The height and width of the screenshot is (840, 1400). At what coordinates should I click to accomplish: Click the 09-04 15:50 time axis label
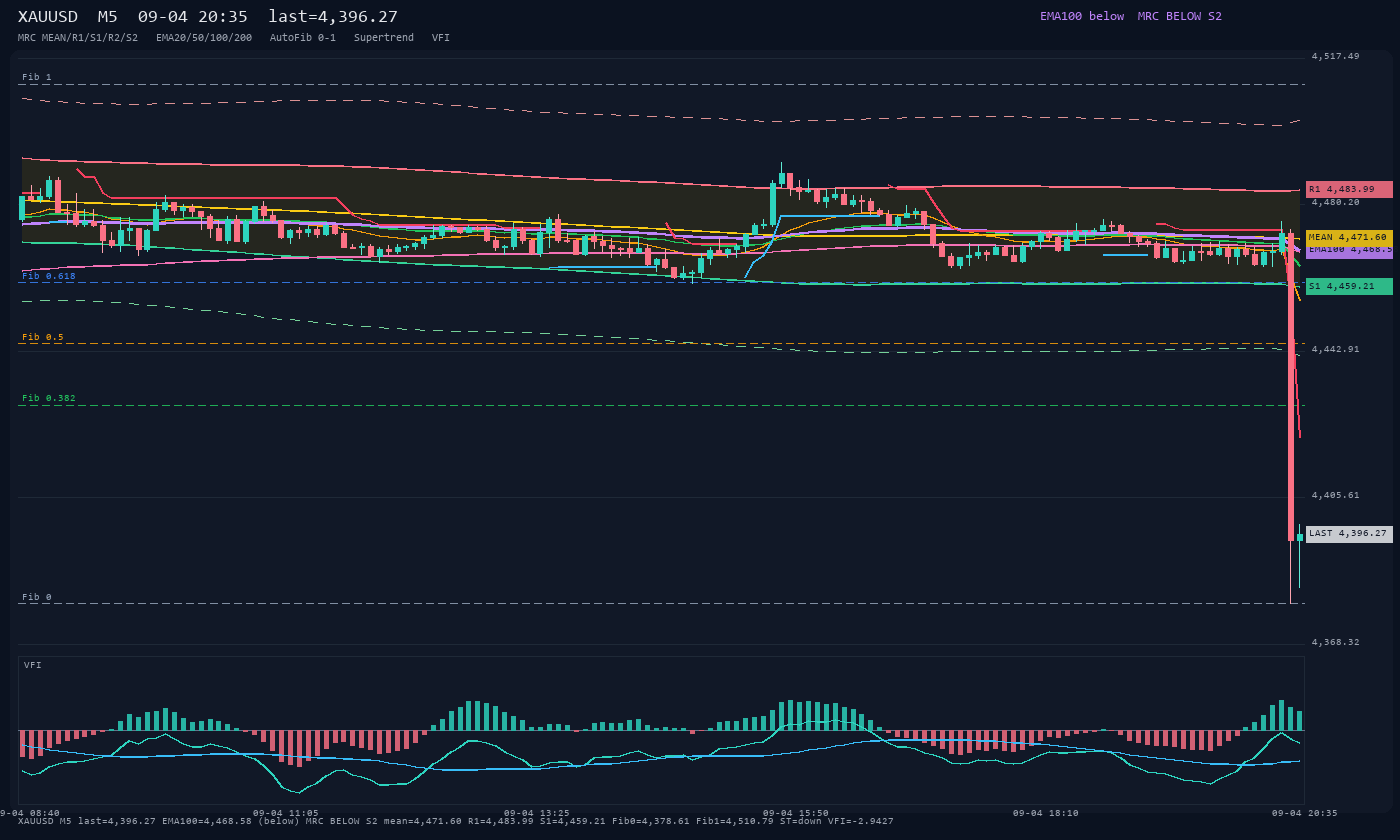(x=796, y=813)
